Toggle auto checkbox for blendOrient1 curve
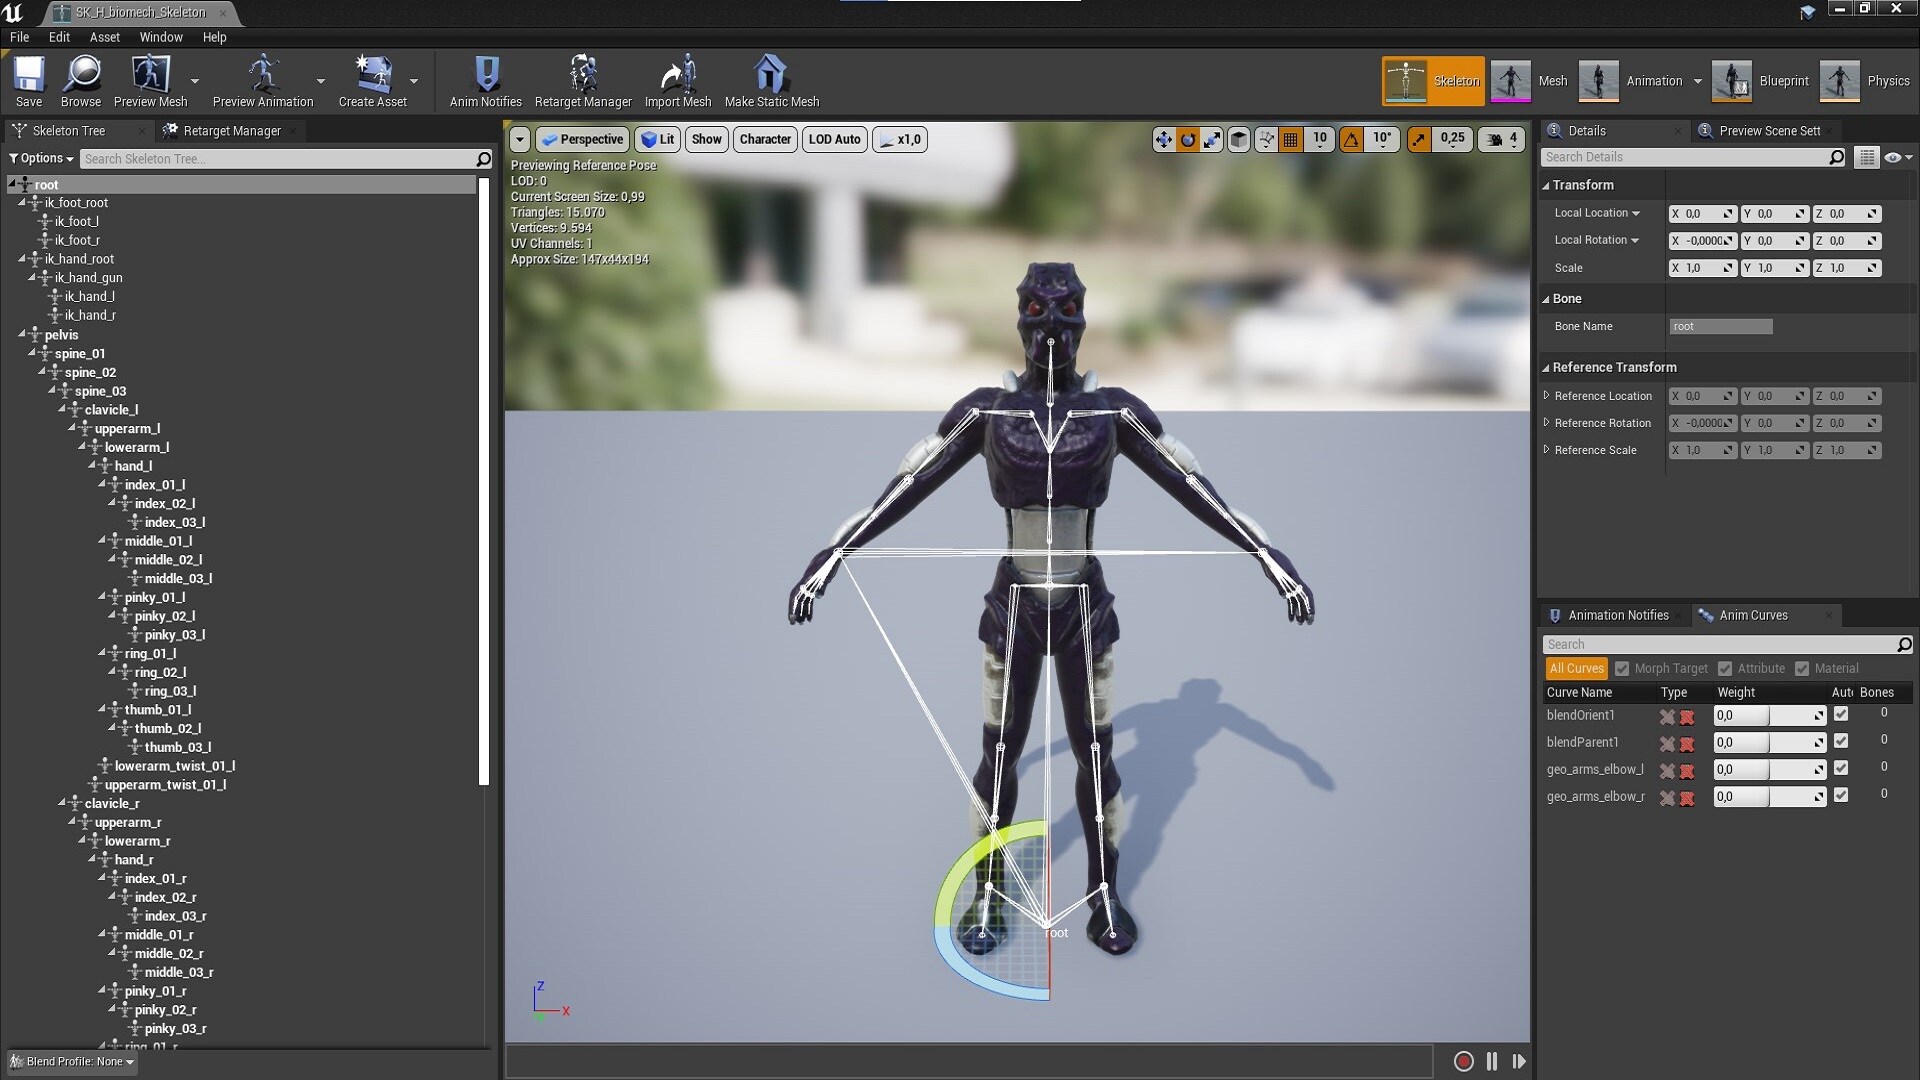1920x1080 pixels. pos(1841,713)
